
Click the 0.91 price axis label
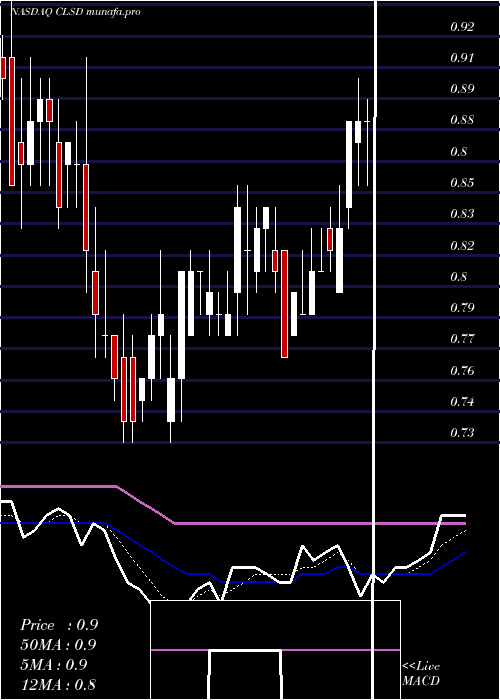click(x=462, y=58)
